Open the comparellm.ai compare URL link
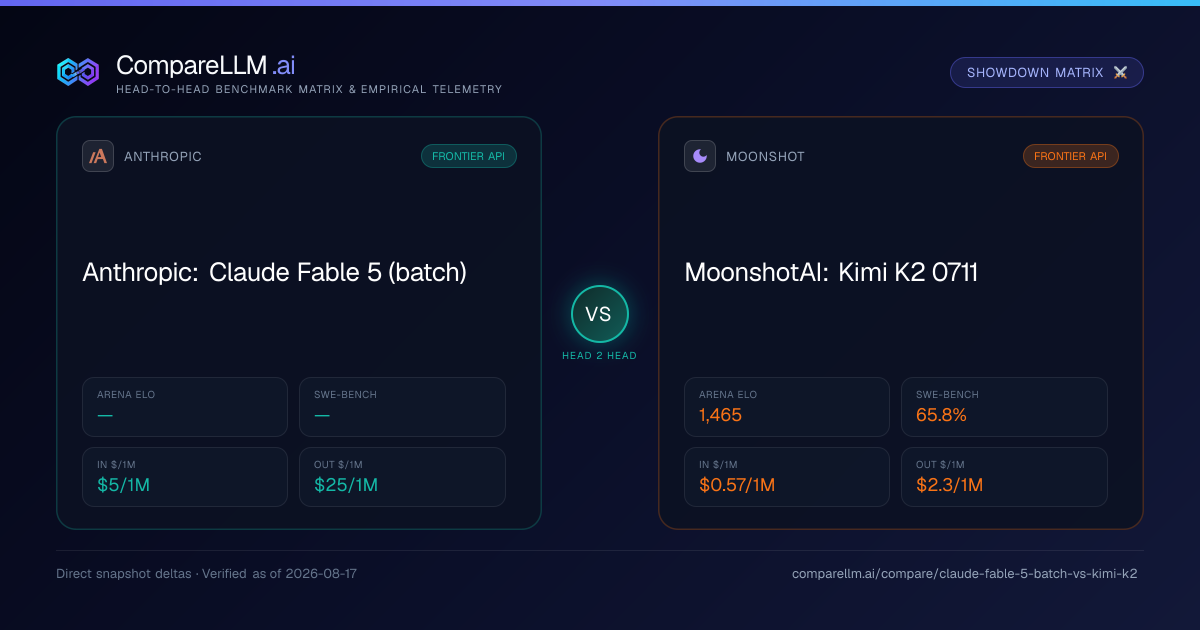This screenshot has width=1200, height=630. click(x=964, y=574)
